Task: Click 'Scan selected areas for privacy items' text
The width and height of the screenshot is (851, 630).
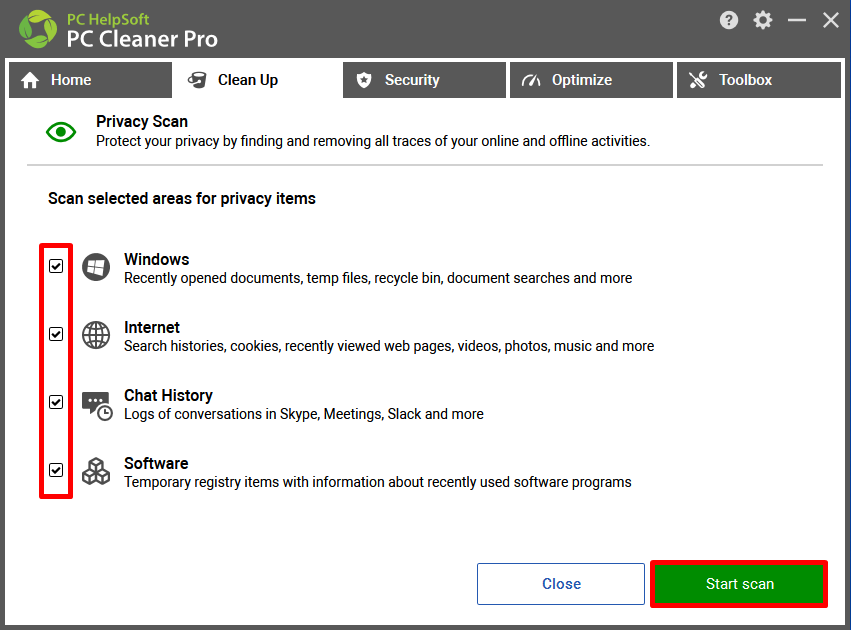Action: pos(182,199)
